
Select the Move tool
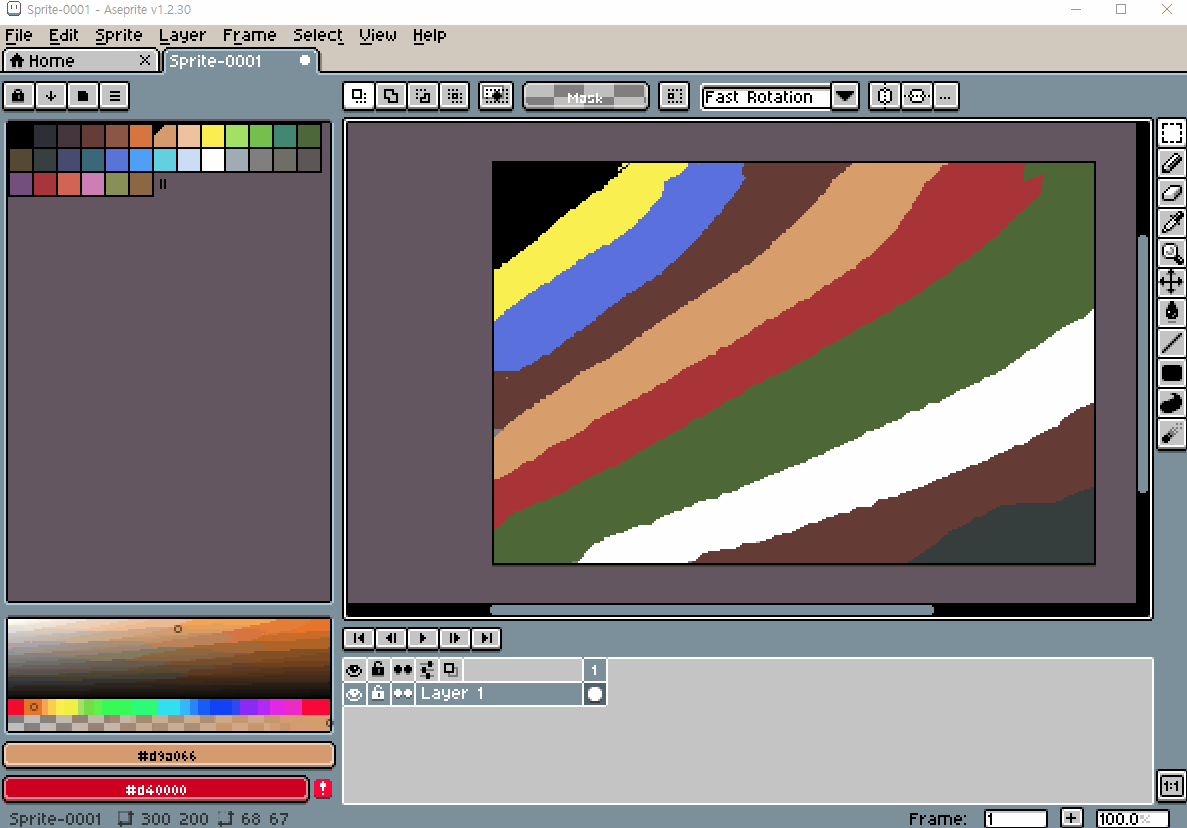point(1171,282)
